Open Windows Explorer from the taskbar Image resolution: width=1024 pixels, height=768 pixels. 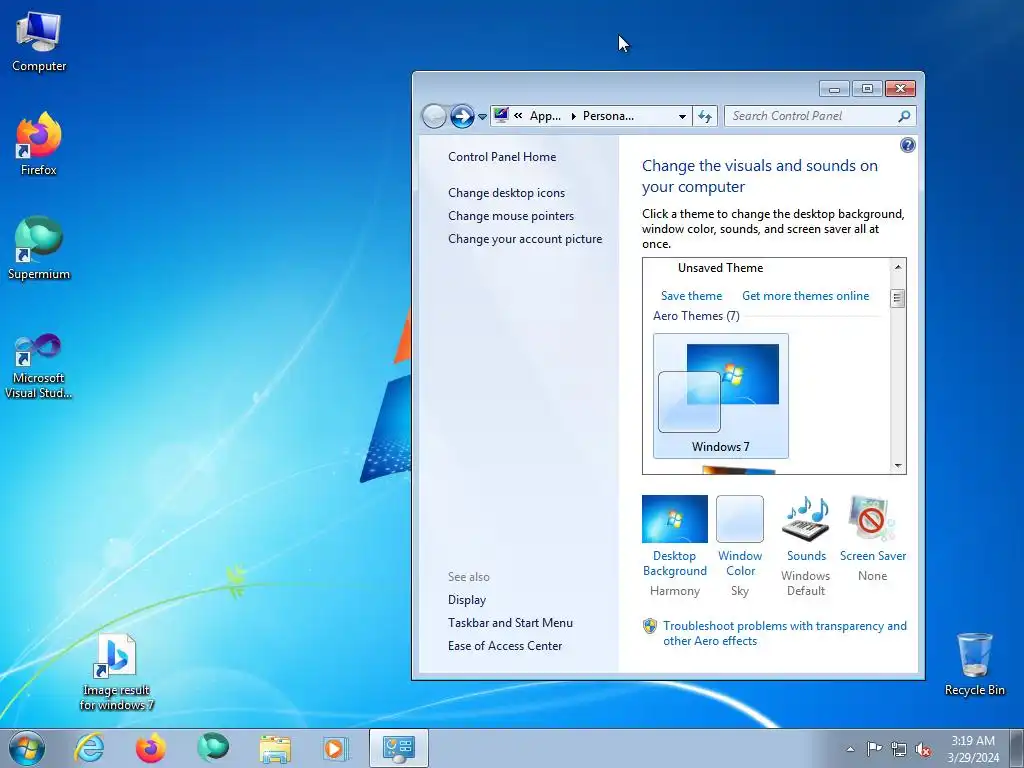tap(275, 748)
